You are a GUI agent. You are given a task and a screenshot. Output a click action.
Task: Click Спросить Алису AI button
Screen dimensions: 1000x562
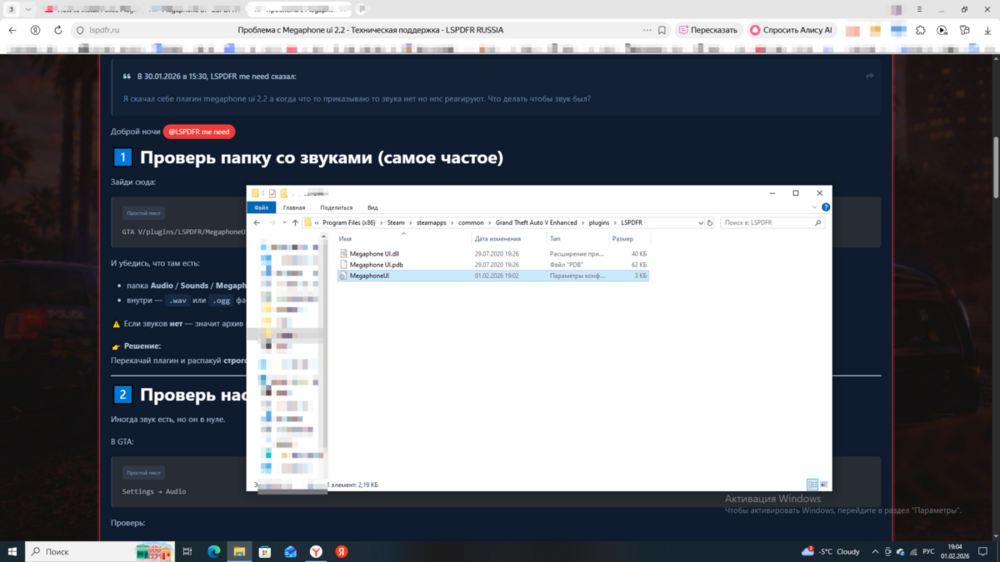point(791,30)
